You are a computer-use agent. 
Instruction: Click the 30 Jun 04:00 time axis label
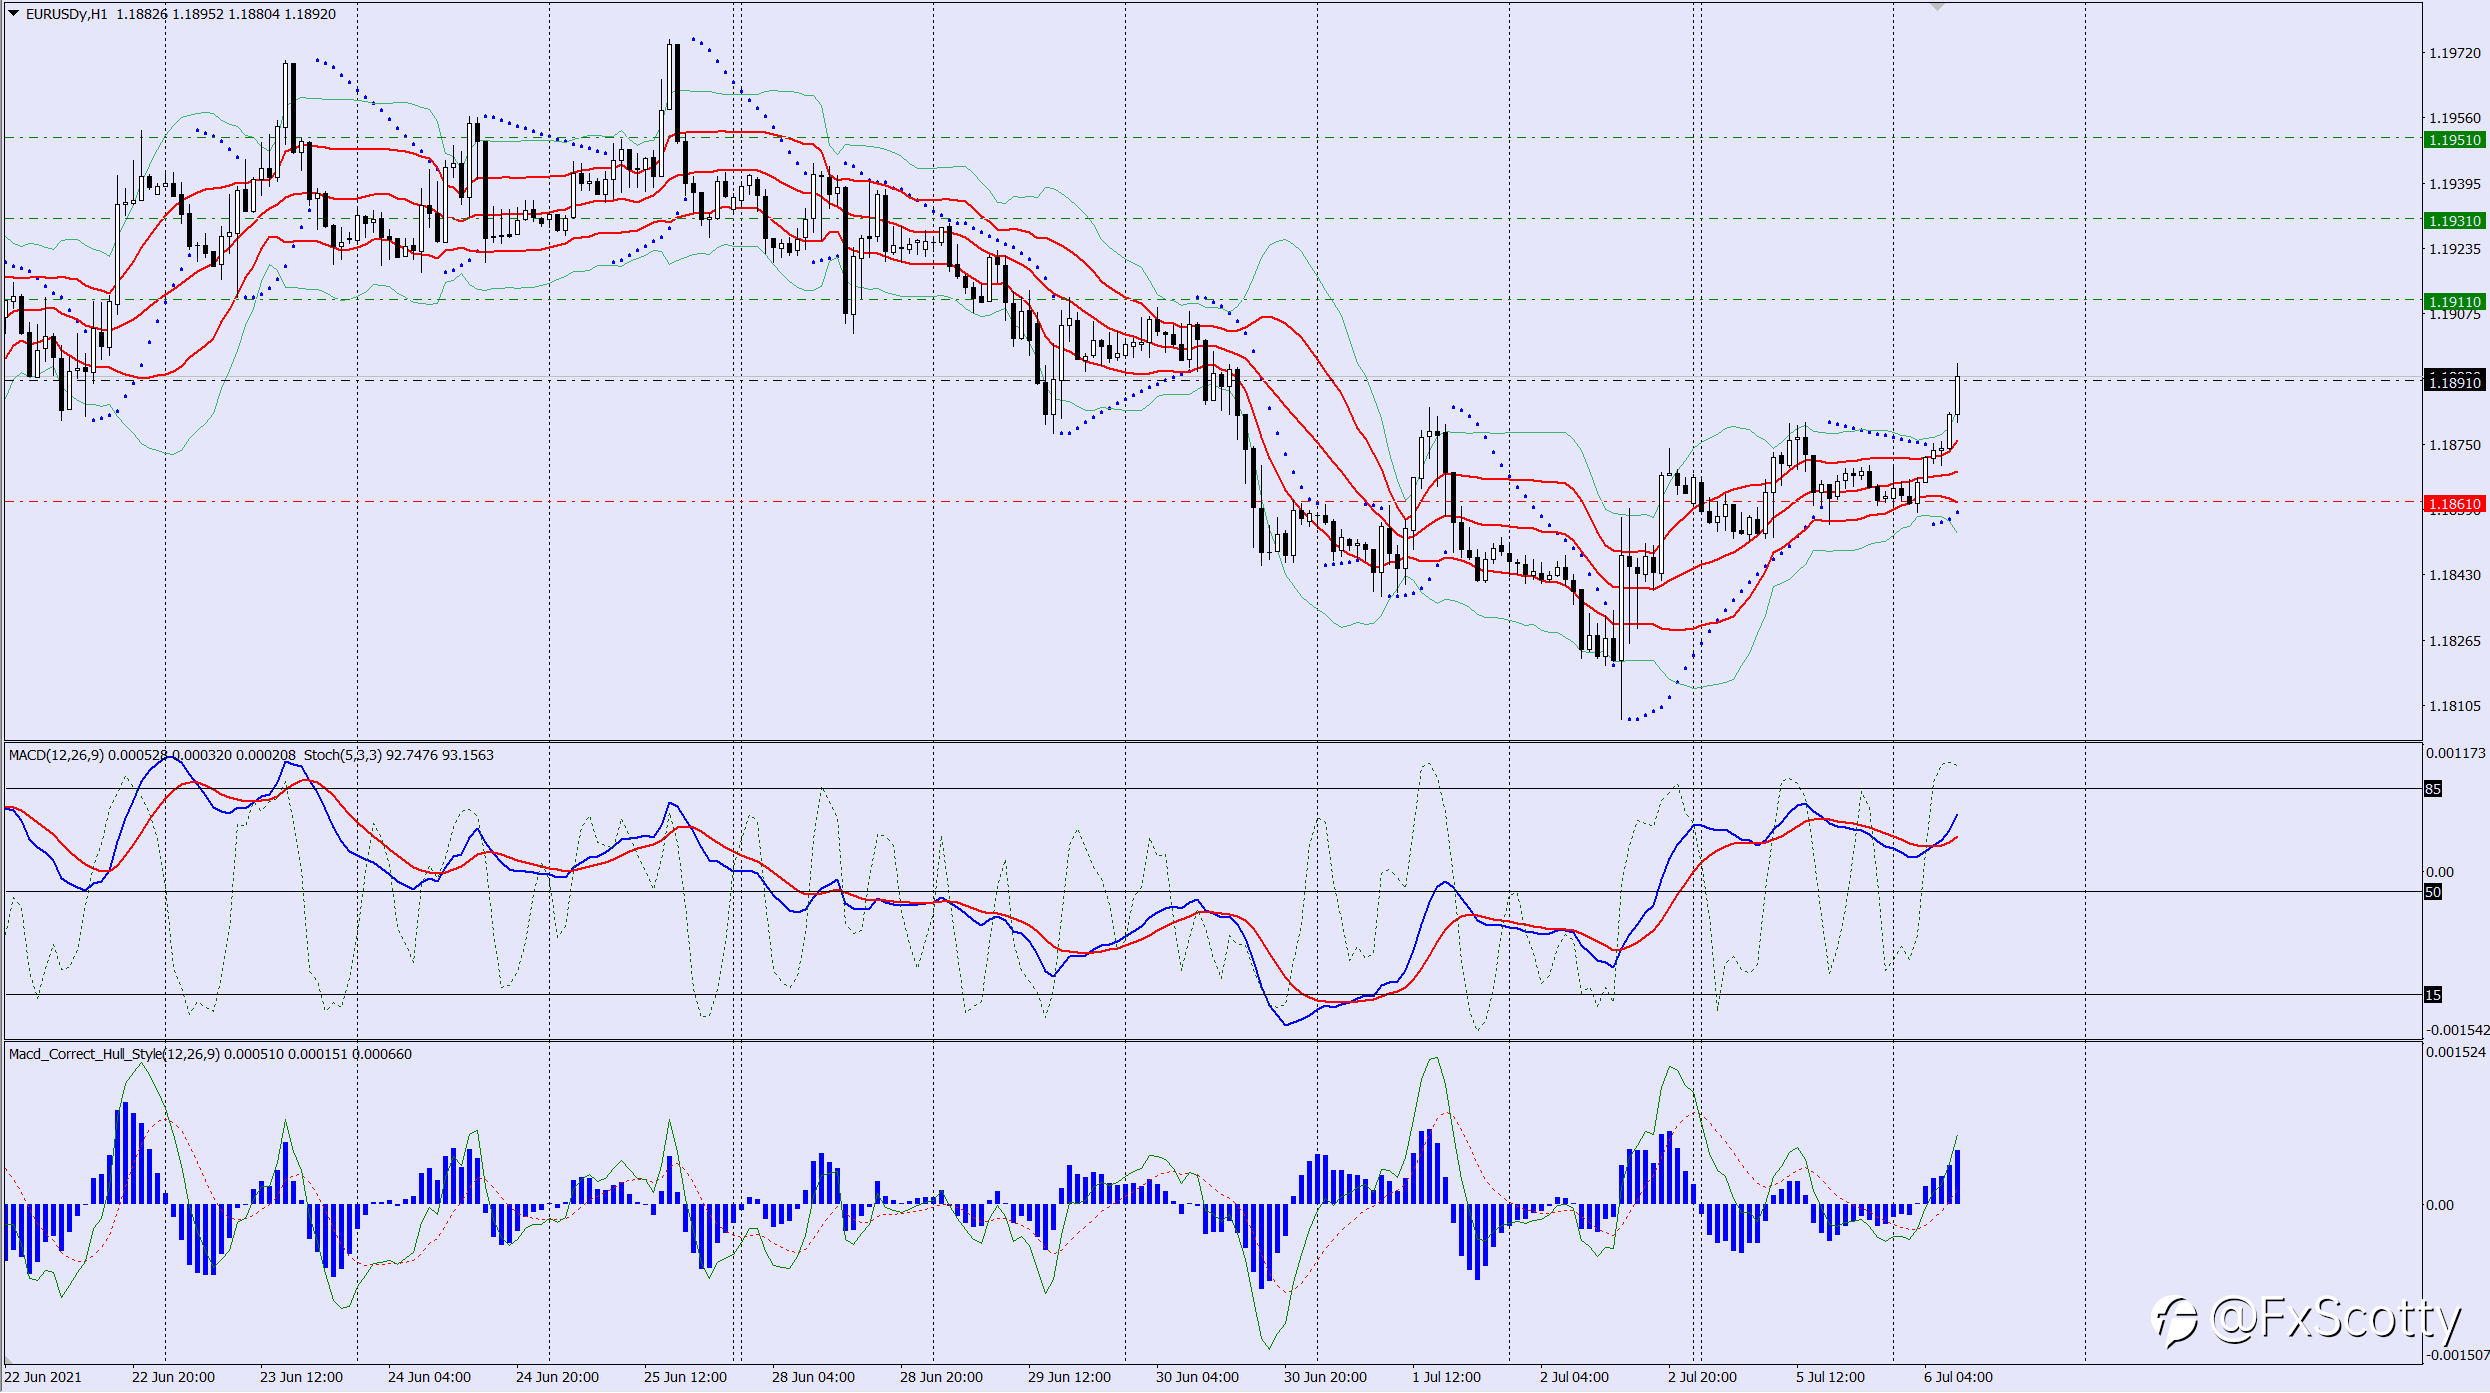coord(1197,1377)
